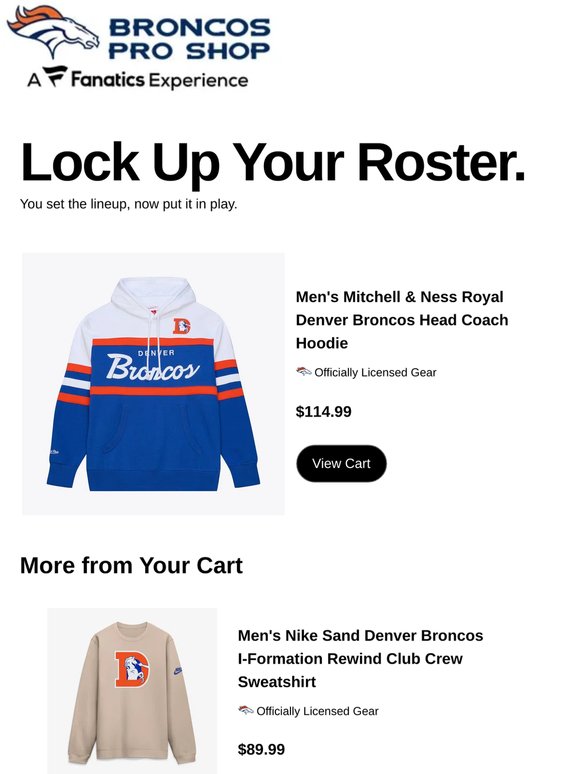Screen dimensions: 580x774
Task: Click the hoodie's Officially Licensed Gear text
Action: [375, 373]
